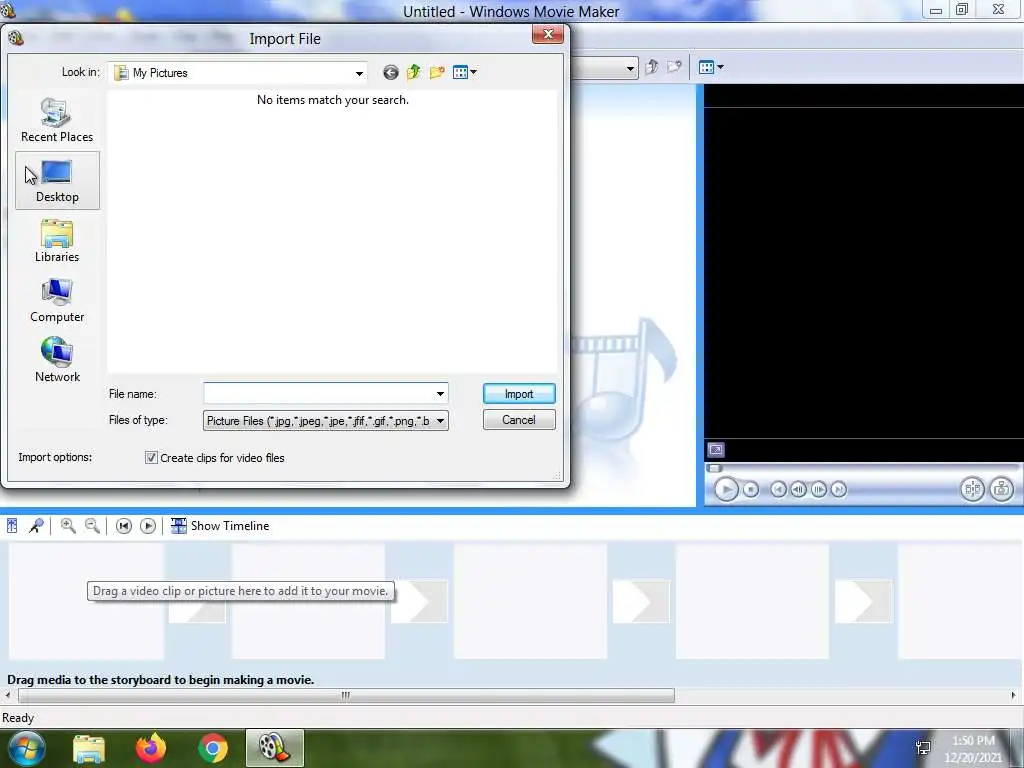Step to the previous frame
This screenshot has height=768, width=1024.
pyautogui.click(x=798, y=489)
